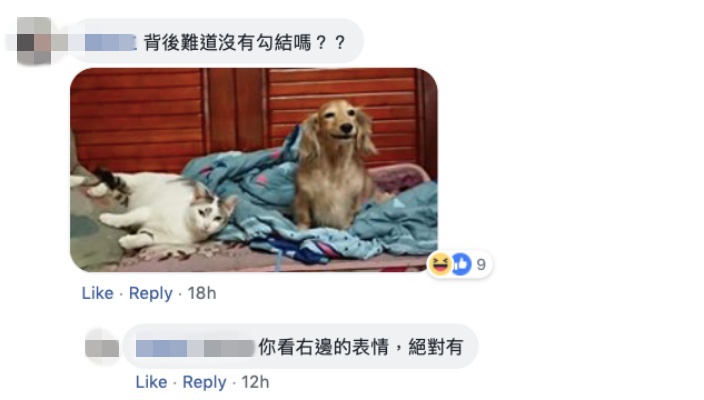Click the Haha laughing reaction emoji

coord(440,264)
